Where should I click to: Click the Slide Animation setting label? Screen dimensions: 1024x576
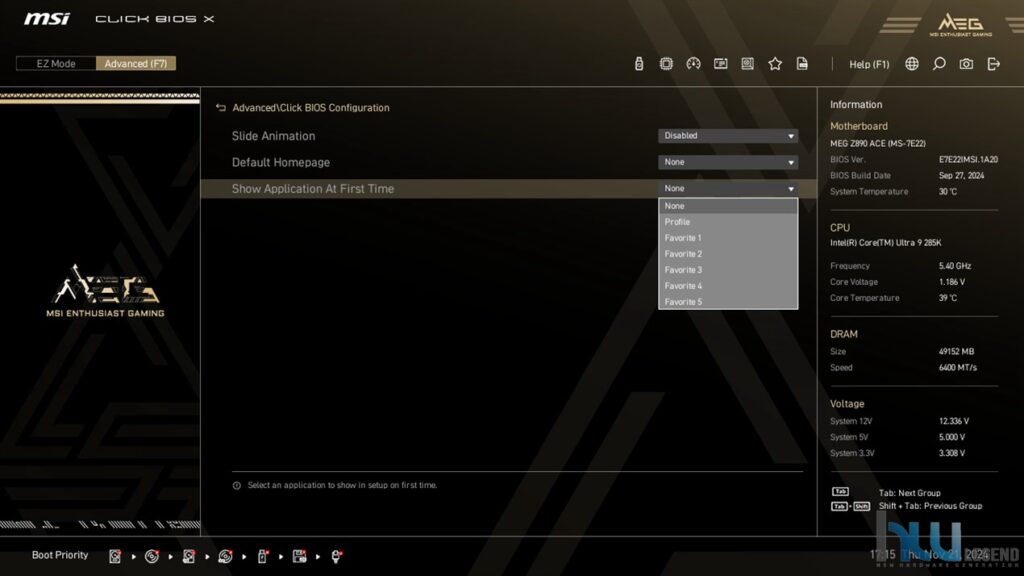(x=273, y=136)
